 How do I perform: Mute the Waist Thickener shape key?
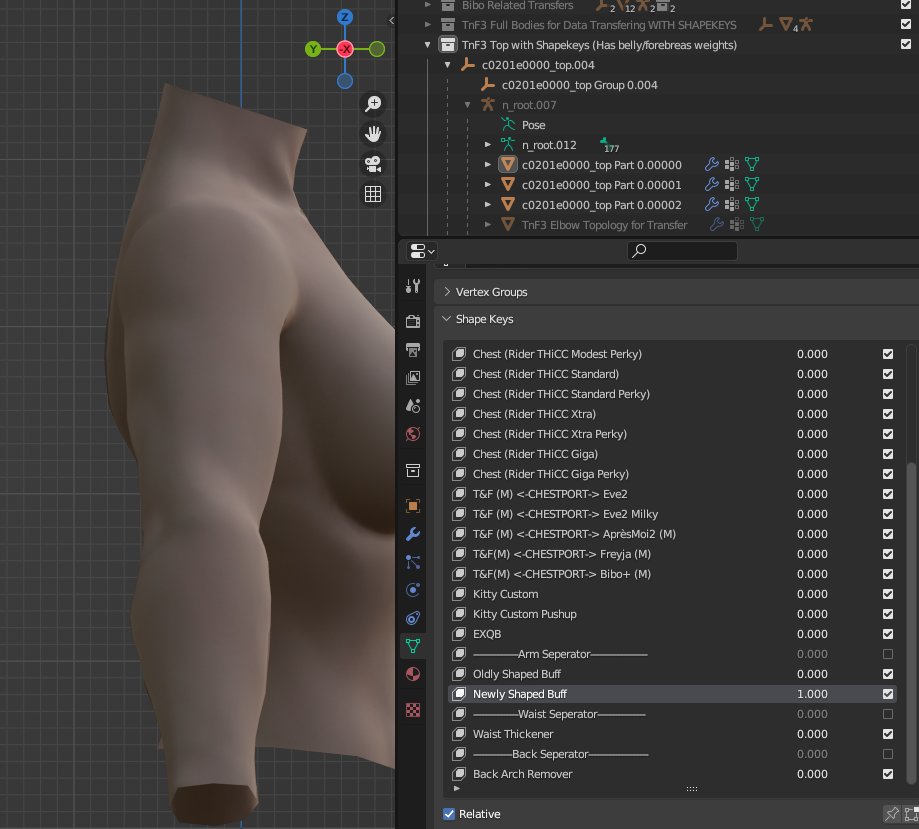[x=888, y=734]
